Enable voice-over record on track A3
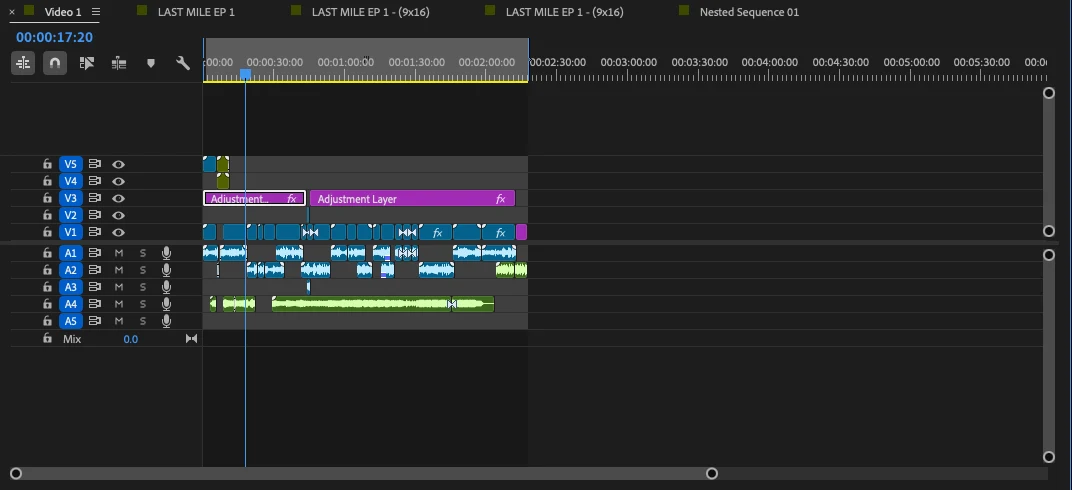 coord(166,287)
